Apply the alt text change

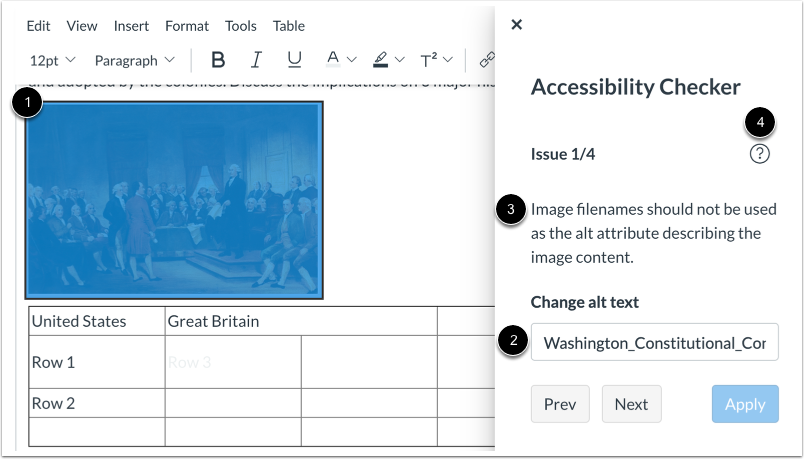[x=745, y=404]
